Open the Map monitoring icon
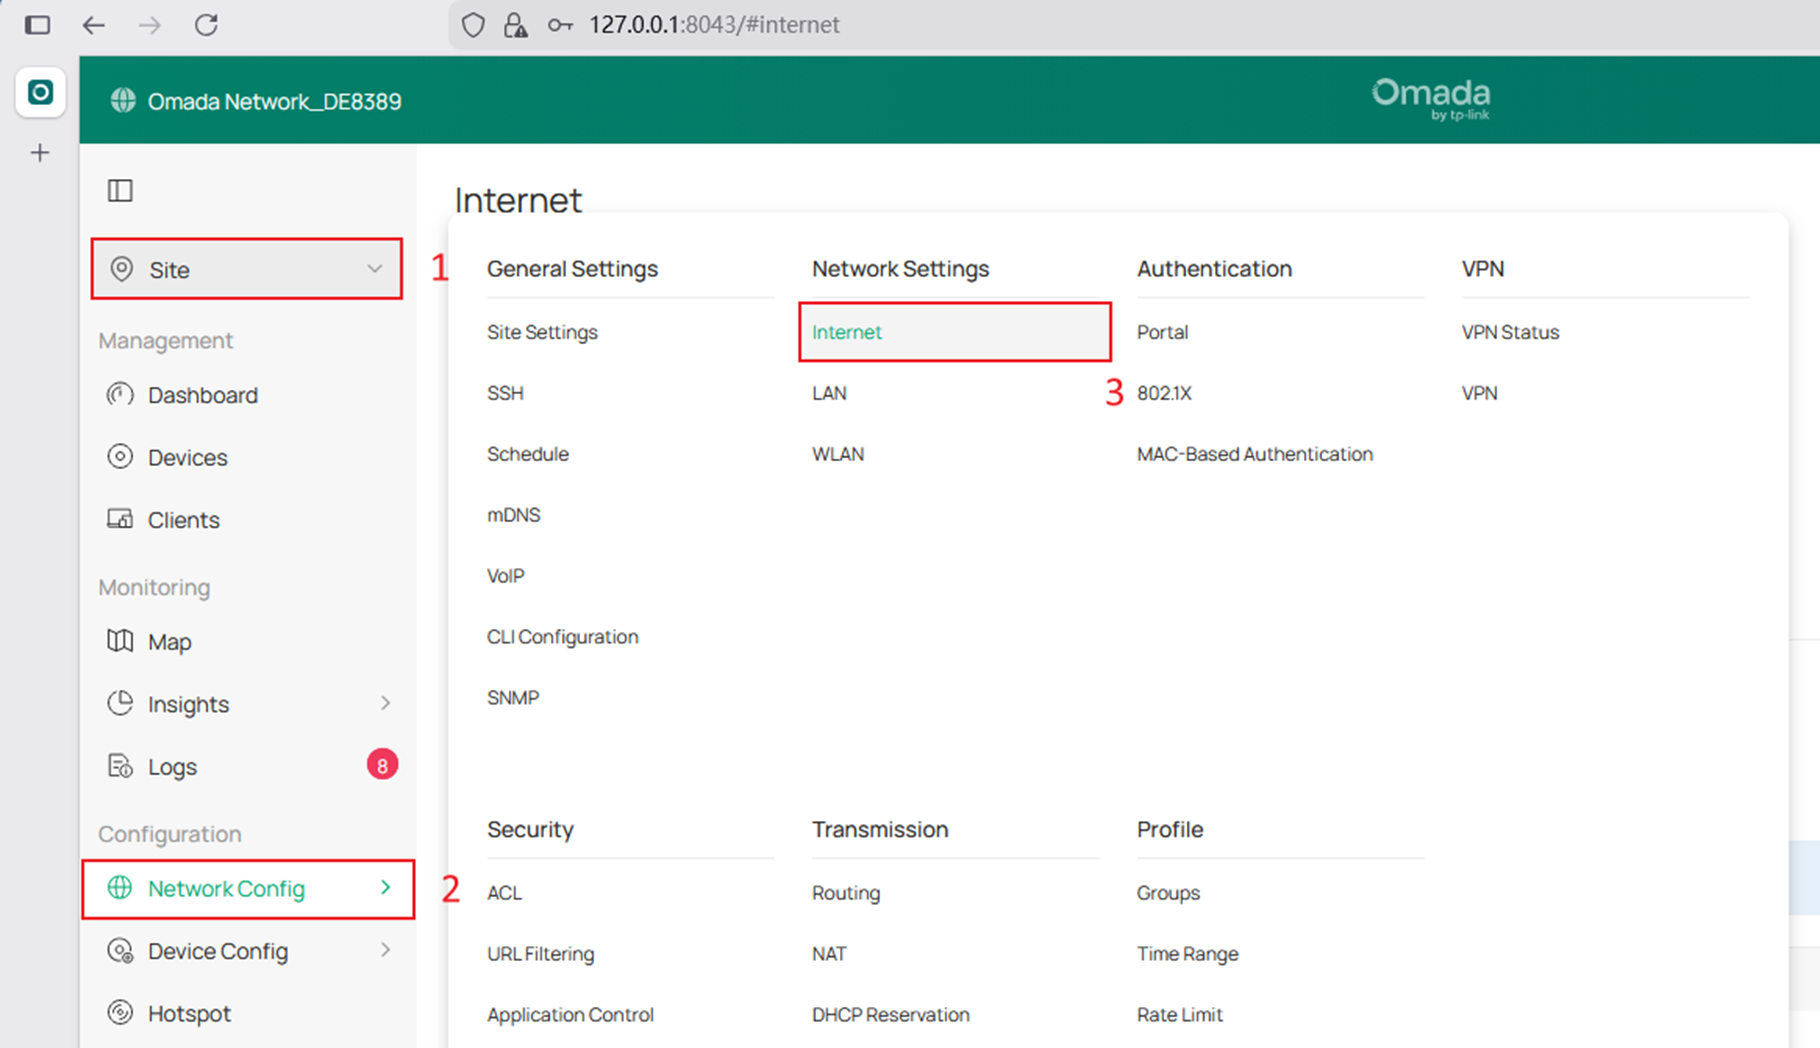The width and height of the screenshot is (1820, 1048). 119,641
